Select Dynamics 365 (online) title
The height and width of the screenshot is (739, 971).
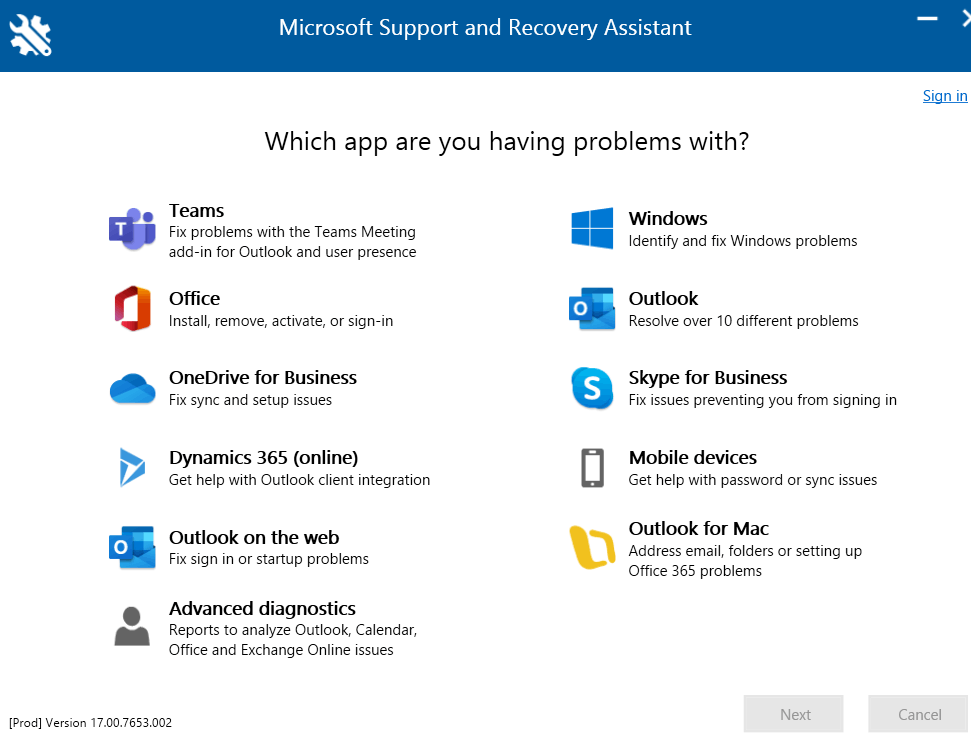pyautogui.click(x=263, y=458)
